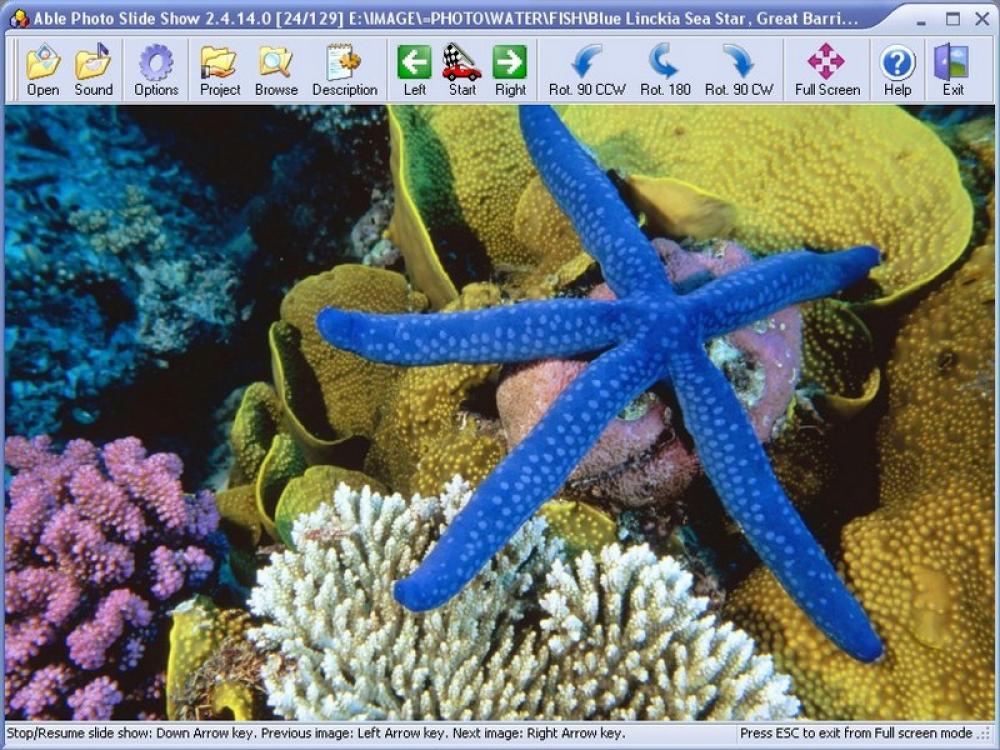The width and height of the screenshot is (1000, 750).
Task: Toggle the slideshow Sound
Action: [x=94, y=66]
